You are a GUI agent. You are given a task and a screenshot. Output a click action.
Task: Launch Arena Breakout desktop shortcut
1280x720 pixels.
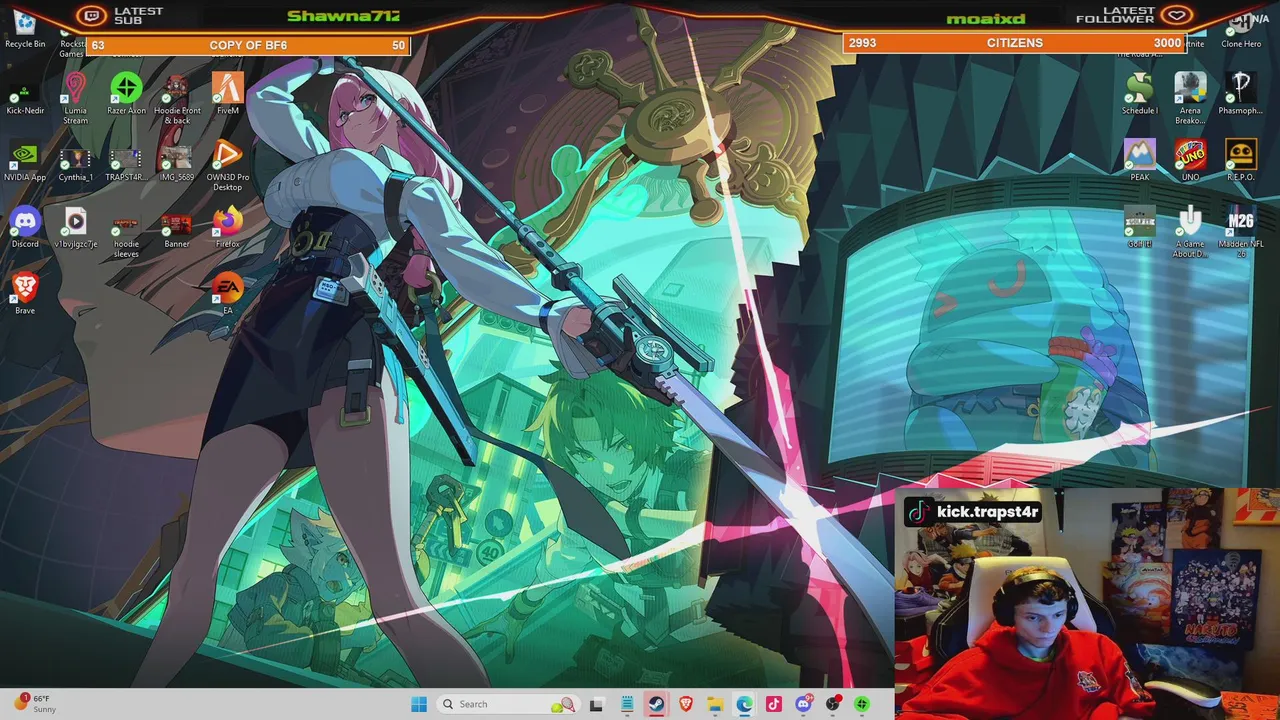click(1190, 100)
